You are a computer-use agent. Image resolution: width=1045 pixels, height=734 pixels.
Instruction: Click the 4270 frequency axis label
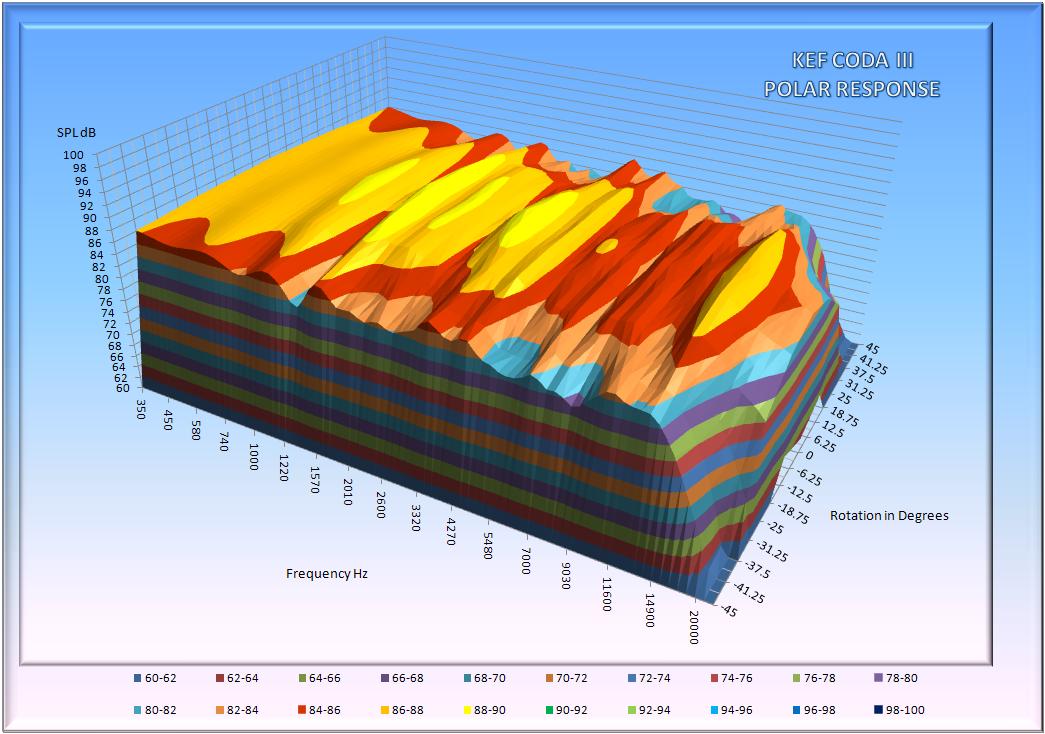tap(451, 531)
